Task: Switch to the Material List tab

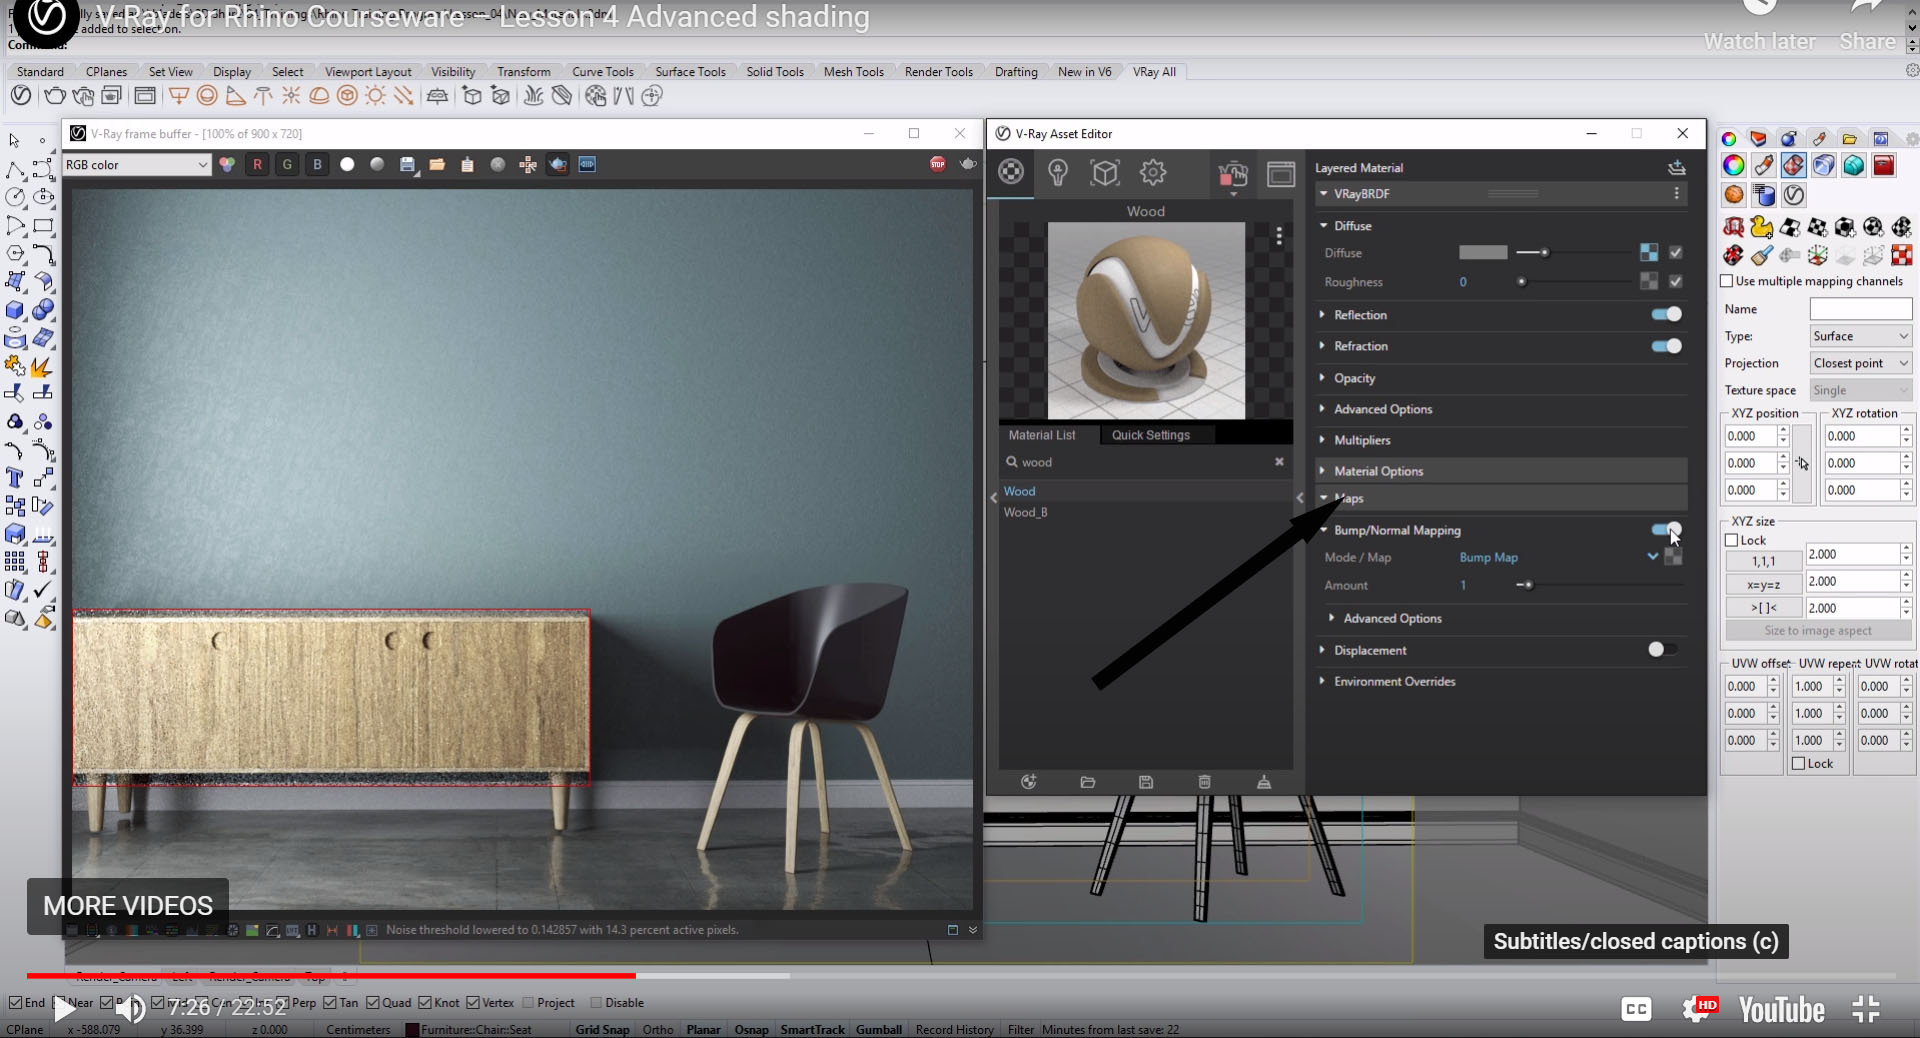Action: coord(1042,434)
